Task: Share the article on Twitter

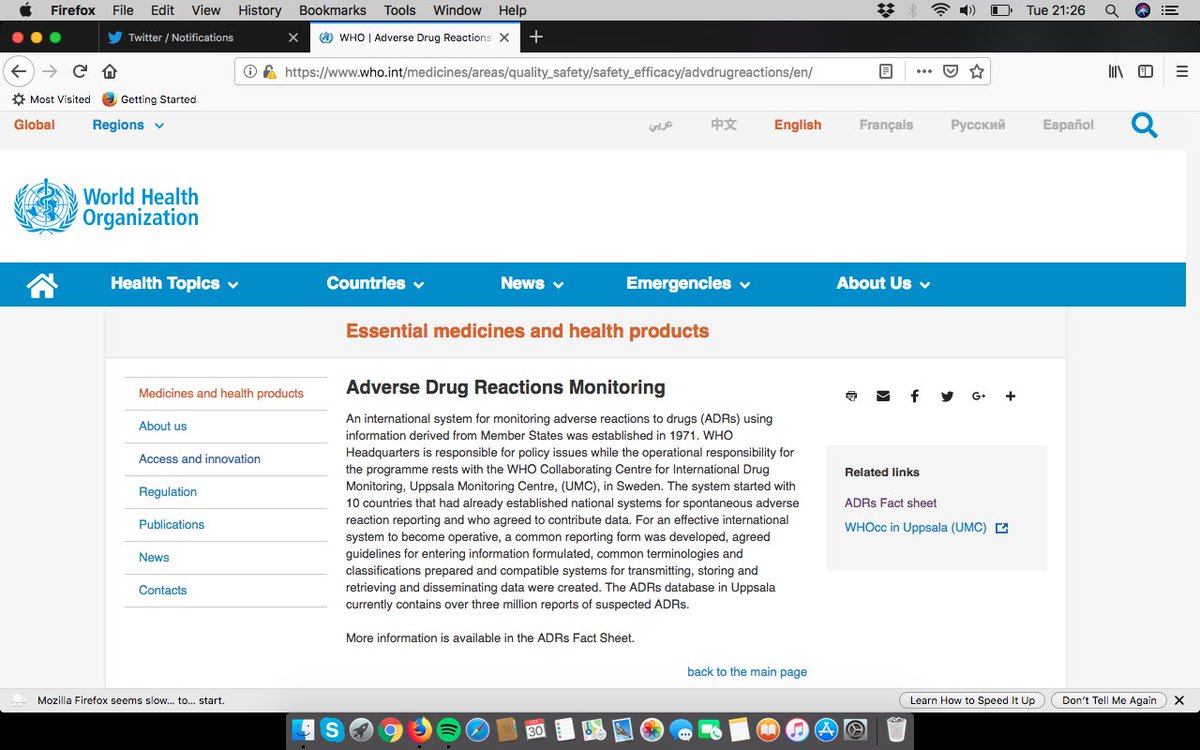Action: pos(947,396)
